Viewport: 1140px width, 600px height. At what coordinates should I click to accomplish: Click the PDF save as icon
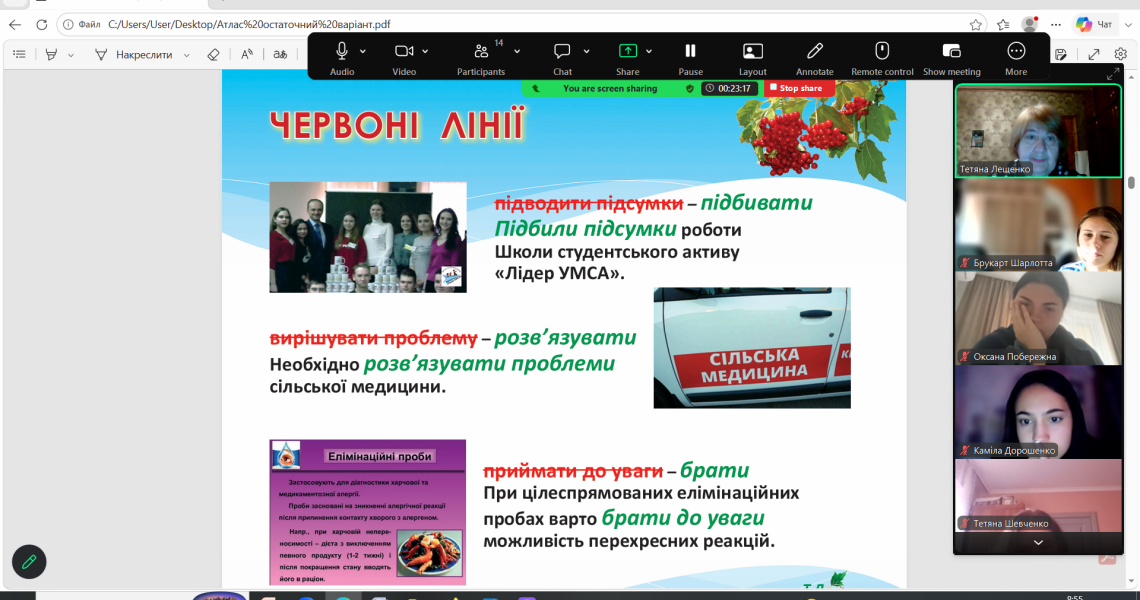(x=1061, y=54)
